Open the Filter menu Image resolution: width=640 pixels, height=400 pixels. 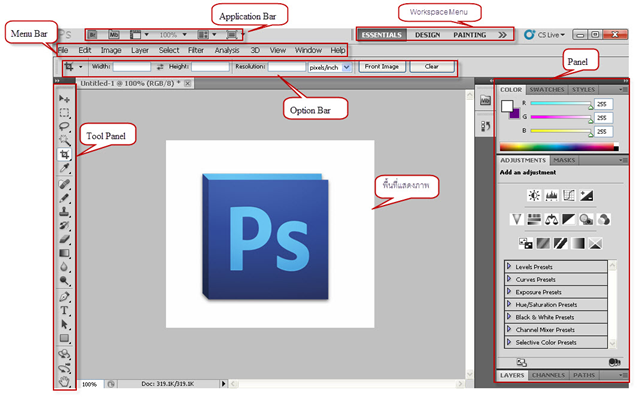(x=196, y=50)
